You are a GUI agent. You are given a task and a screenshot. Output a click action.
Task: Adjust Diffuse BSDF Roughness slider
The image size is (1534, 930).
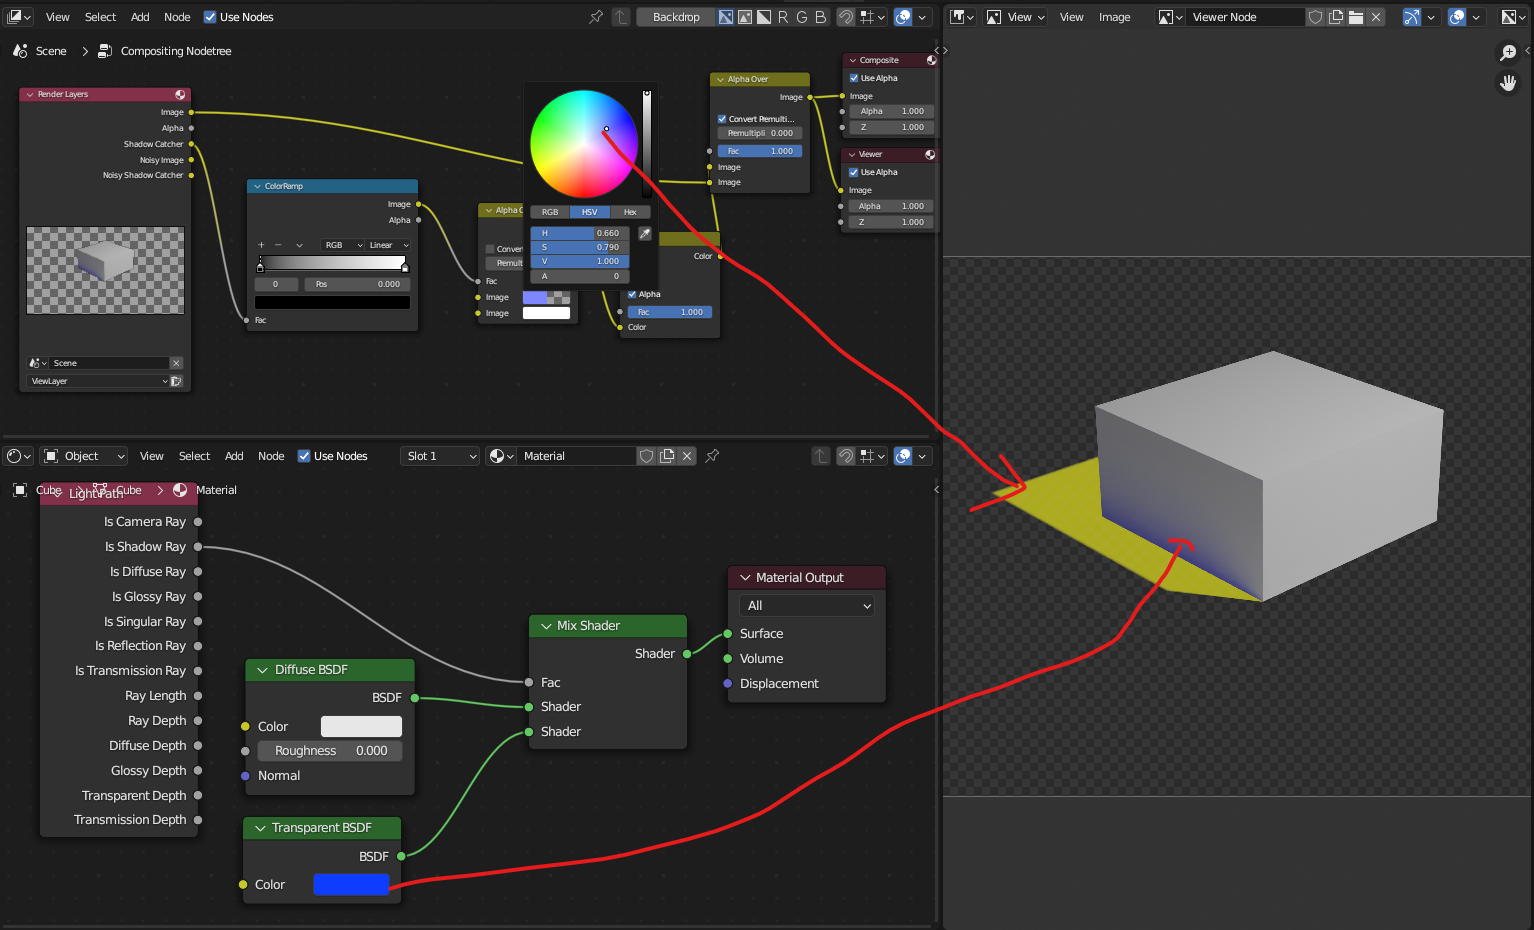pos(330,751)
